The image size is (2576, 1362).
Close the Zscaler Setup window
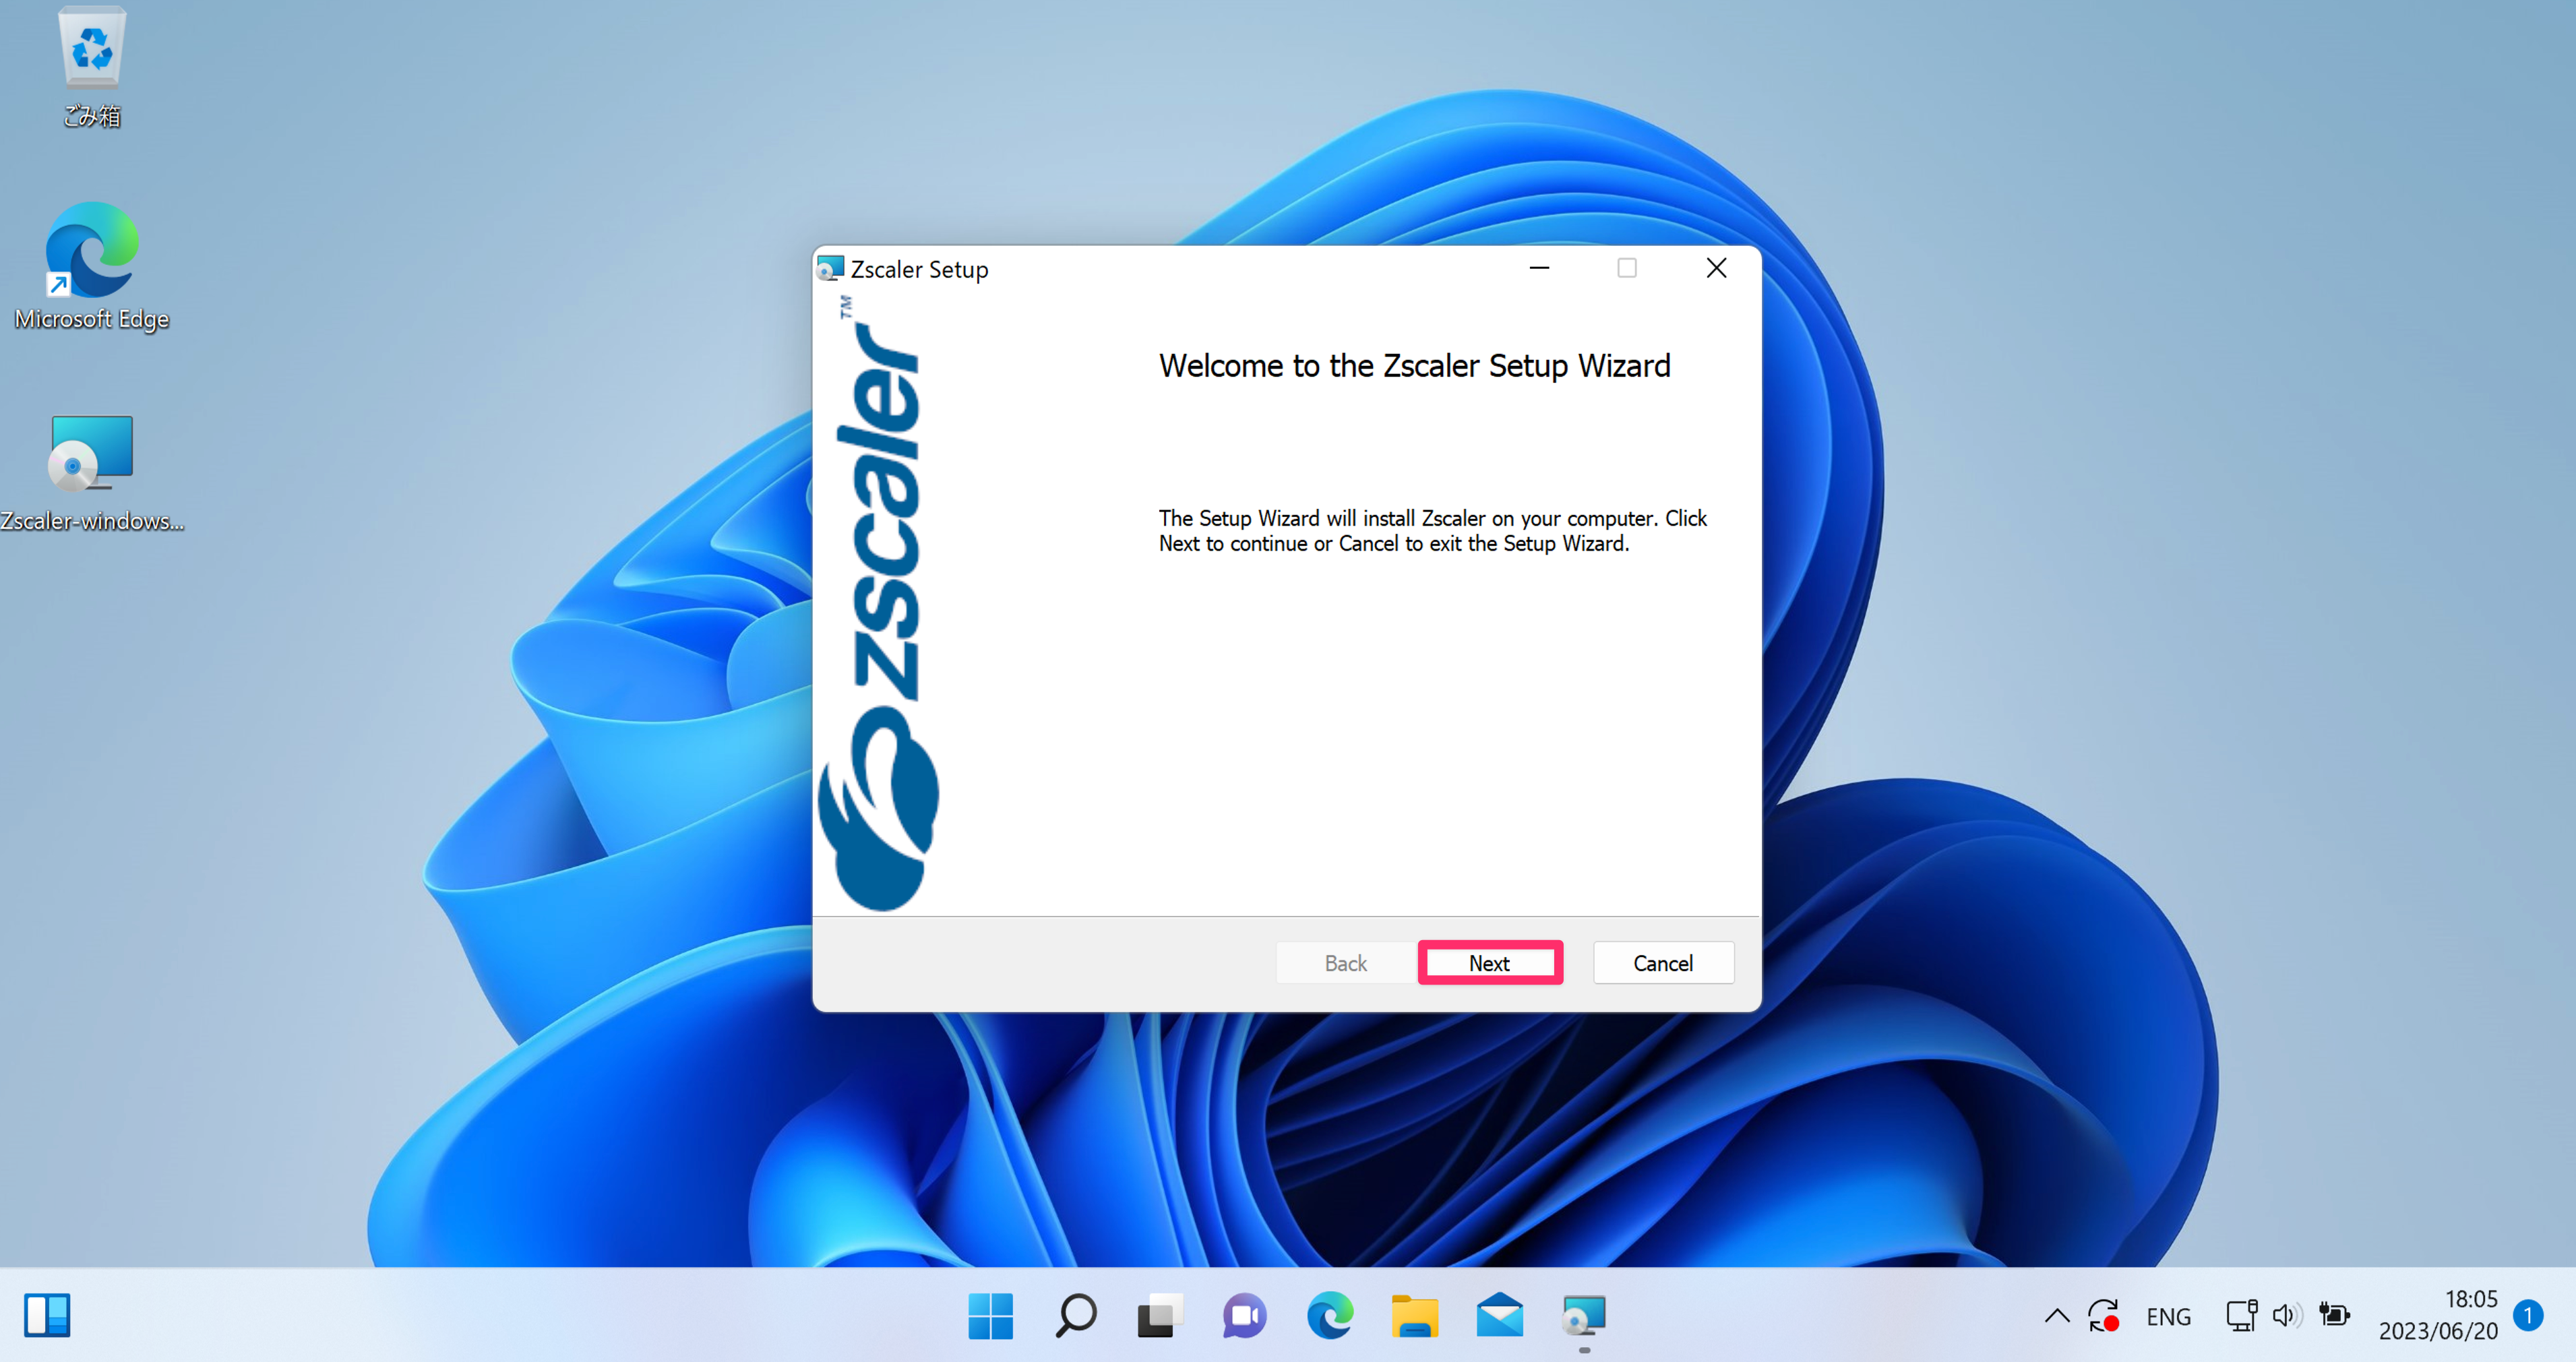pyautogui.click(x=1716, y=268)
